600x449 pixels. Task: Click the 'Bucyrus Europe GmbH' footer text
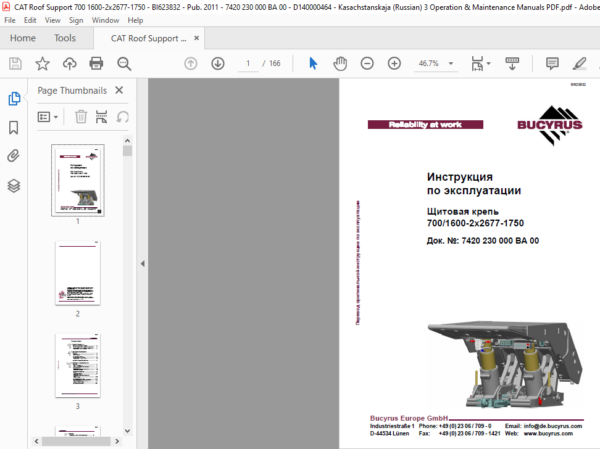click(x=409, y=418)
